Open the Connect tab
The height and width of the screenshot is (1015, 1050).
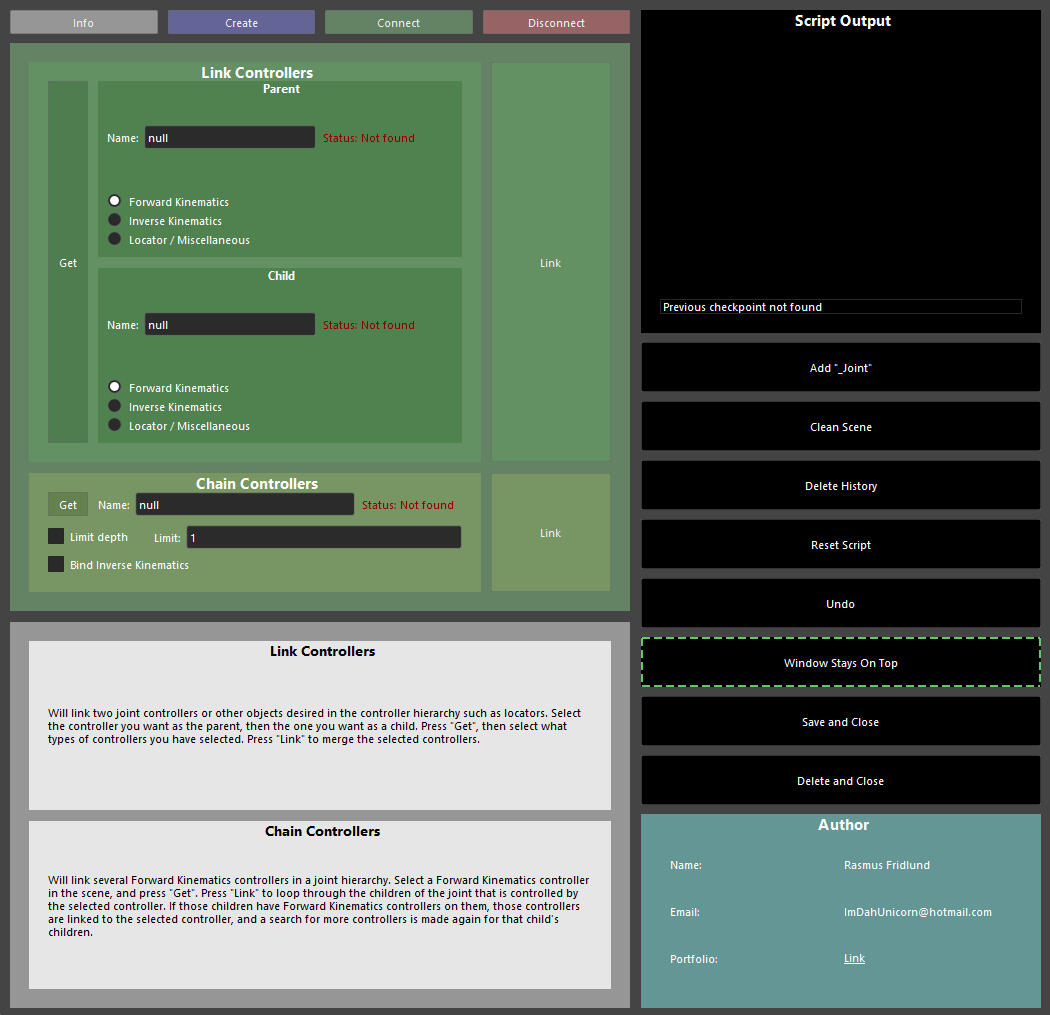398,22
